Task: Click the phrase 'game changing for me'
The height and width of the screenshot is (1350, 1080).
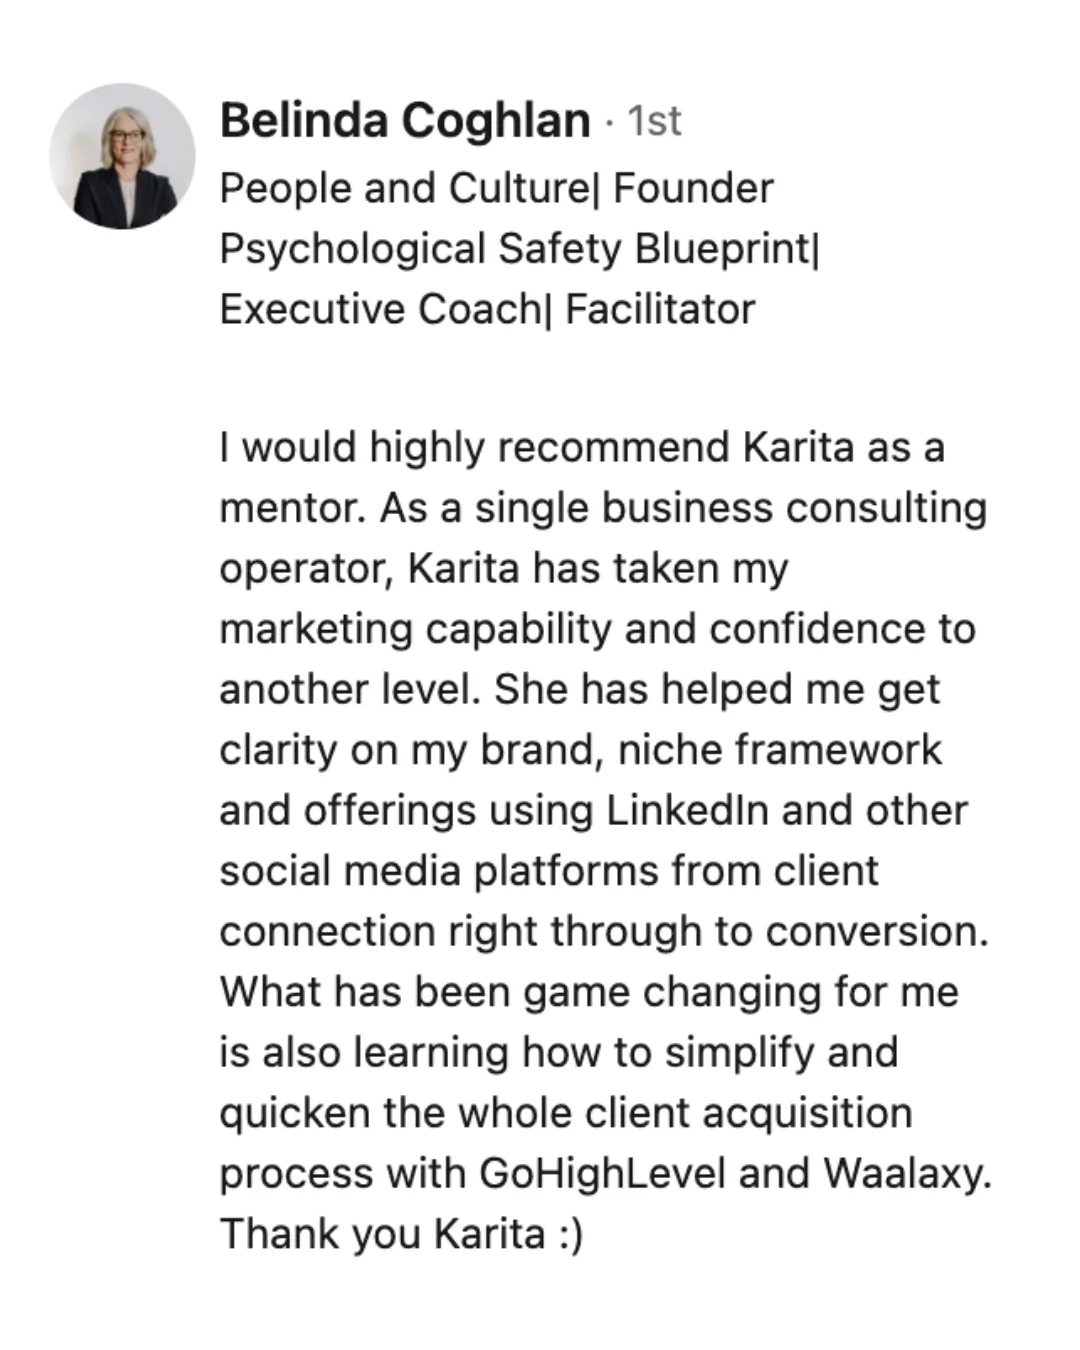Action: click(741, 992)
